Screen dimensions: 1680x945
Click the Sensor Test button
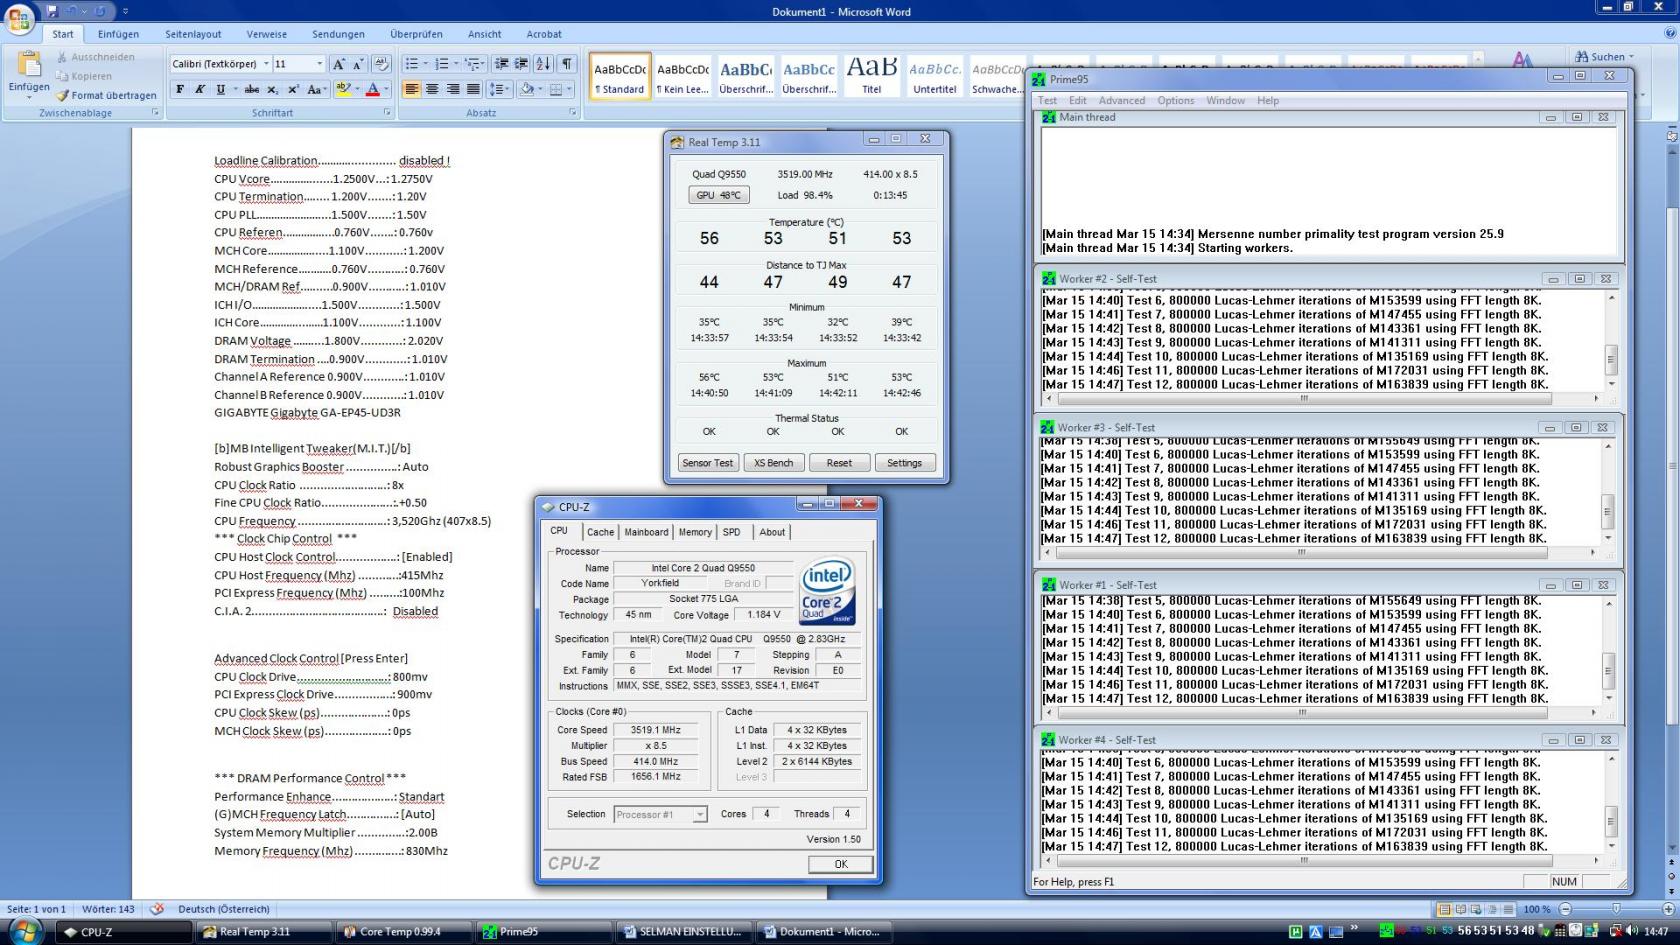tap(708, 463)
